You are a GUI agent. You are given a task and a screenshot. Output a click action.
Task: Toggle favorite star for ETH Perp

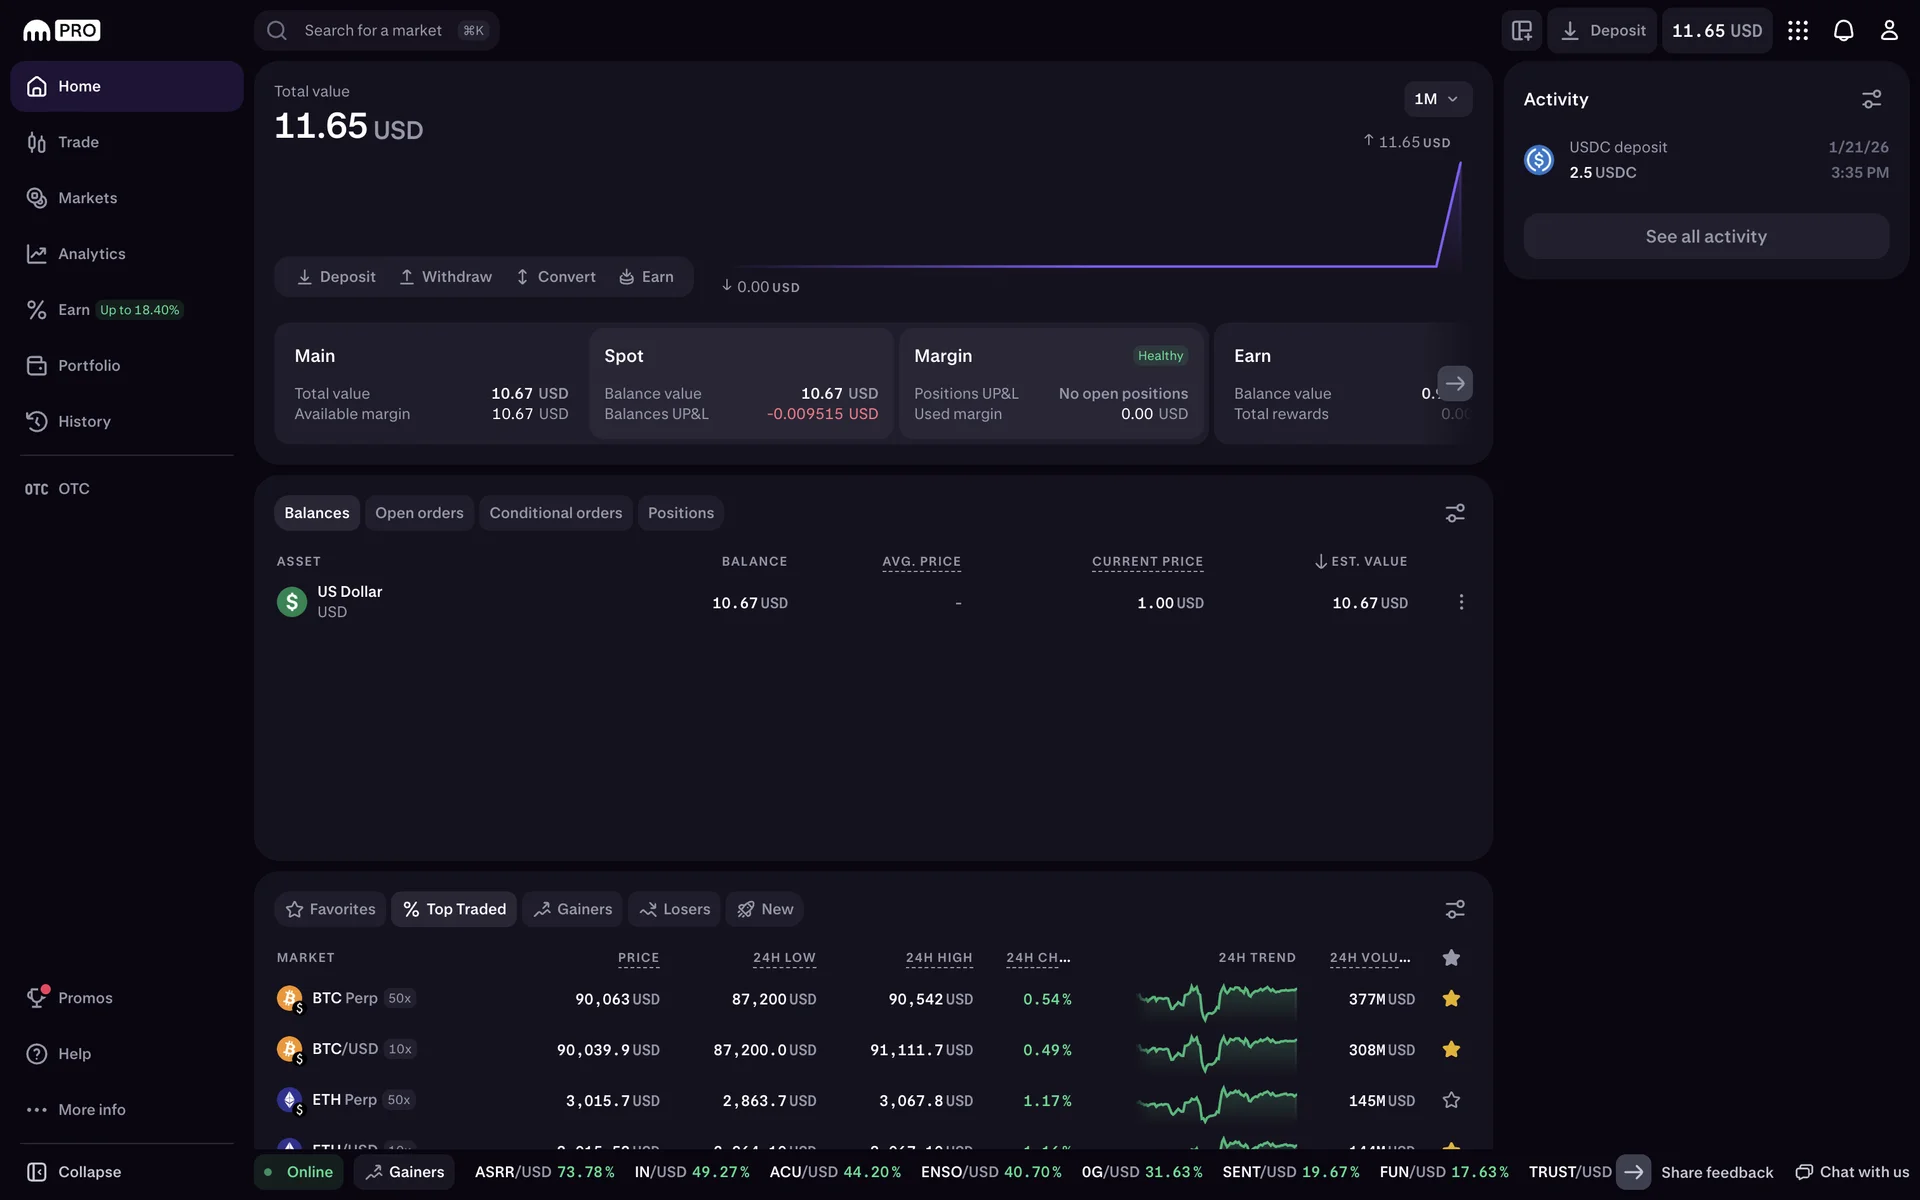tap(1451, 1100)
